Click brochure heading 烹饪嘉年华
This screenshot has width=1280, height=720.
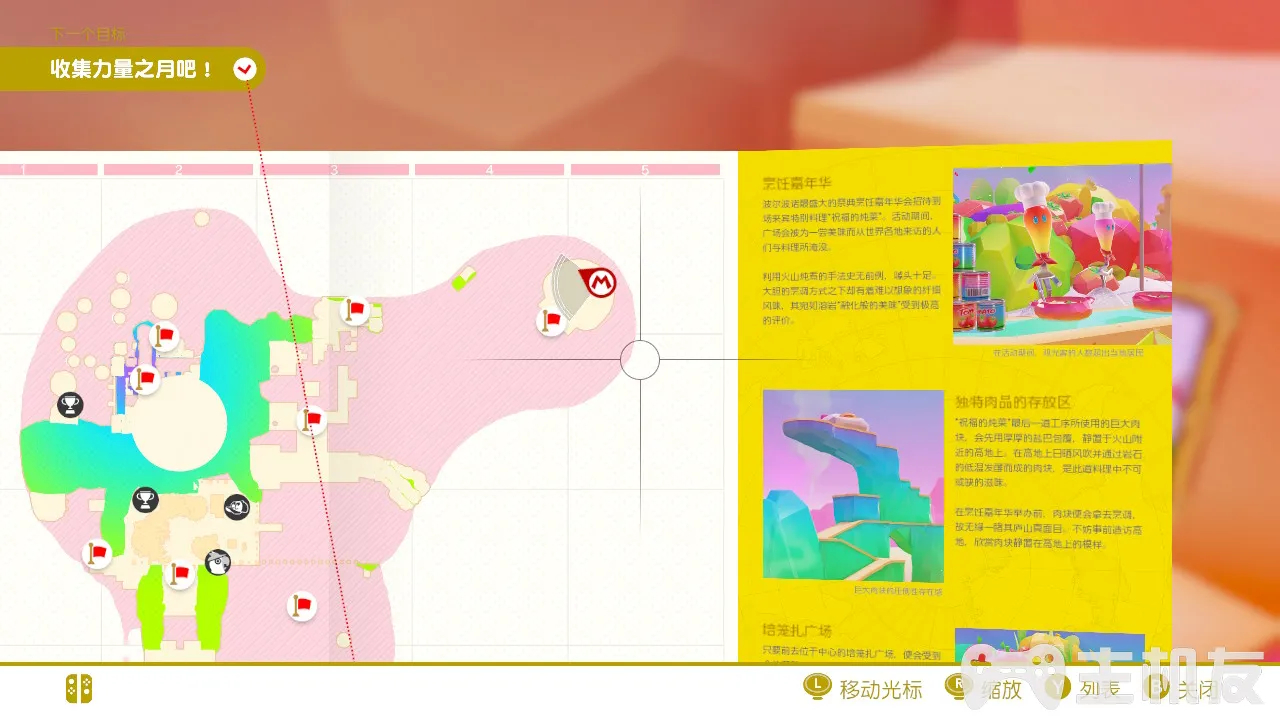point(797,184)
